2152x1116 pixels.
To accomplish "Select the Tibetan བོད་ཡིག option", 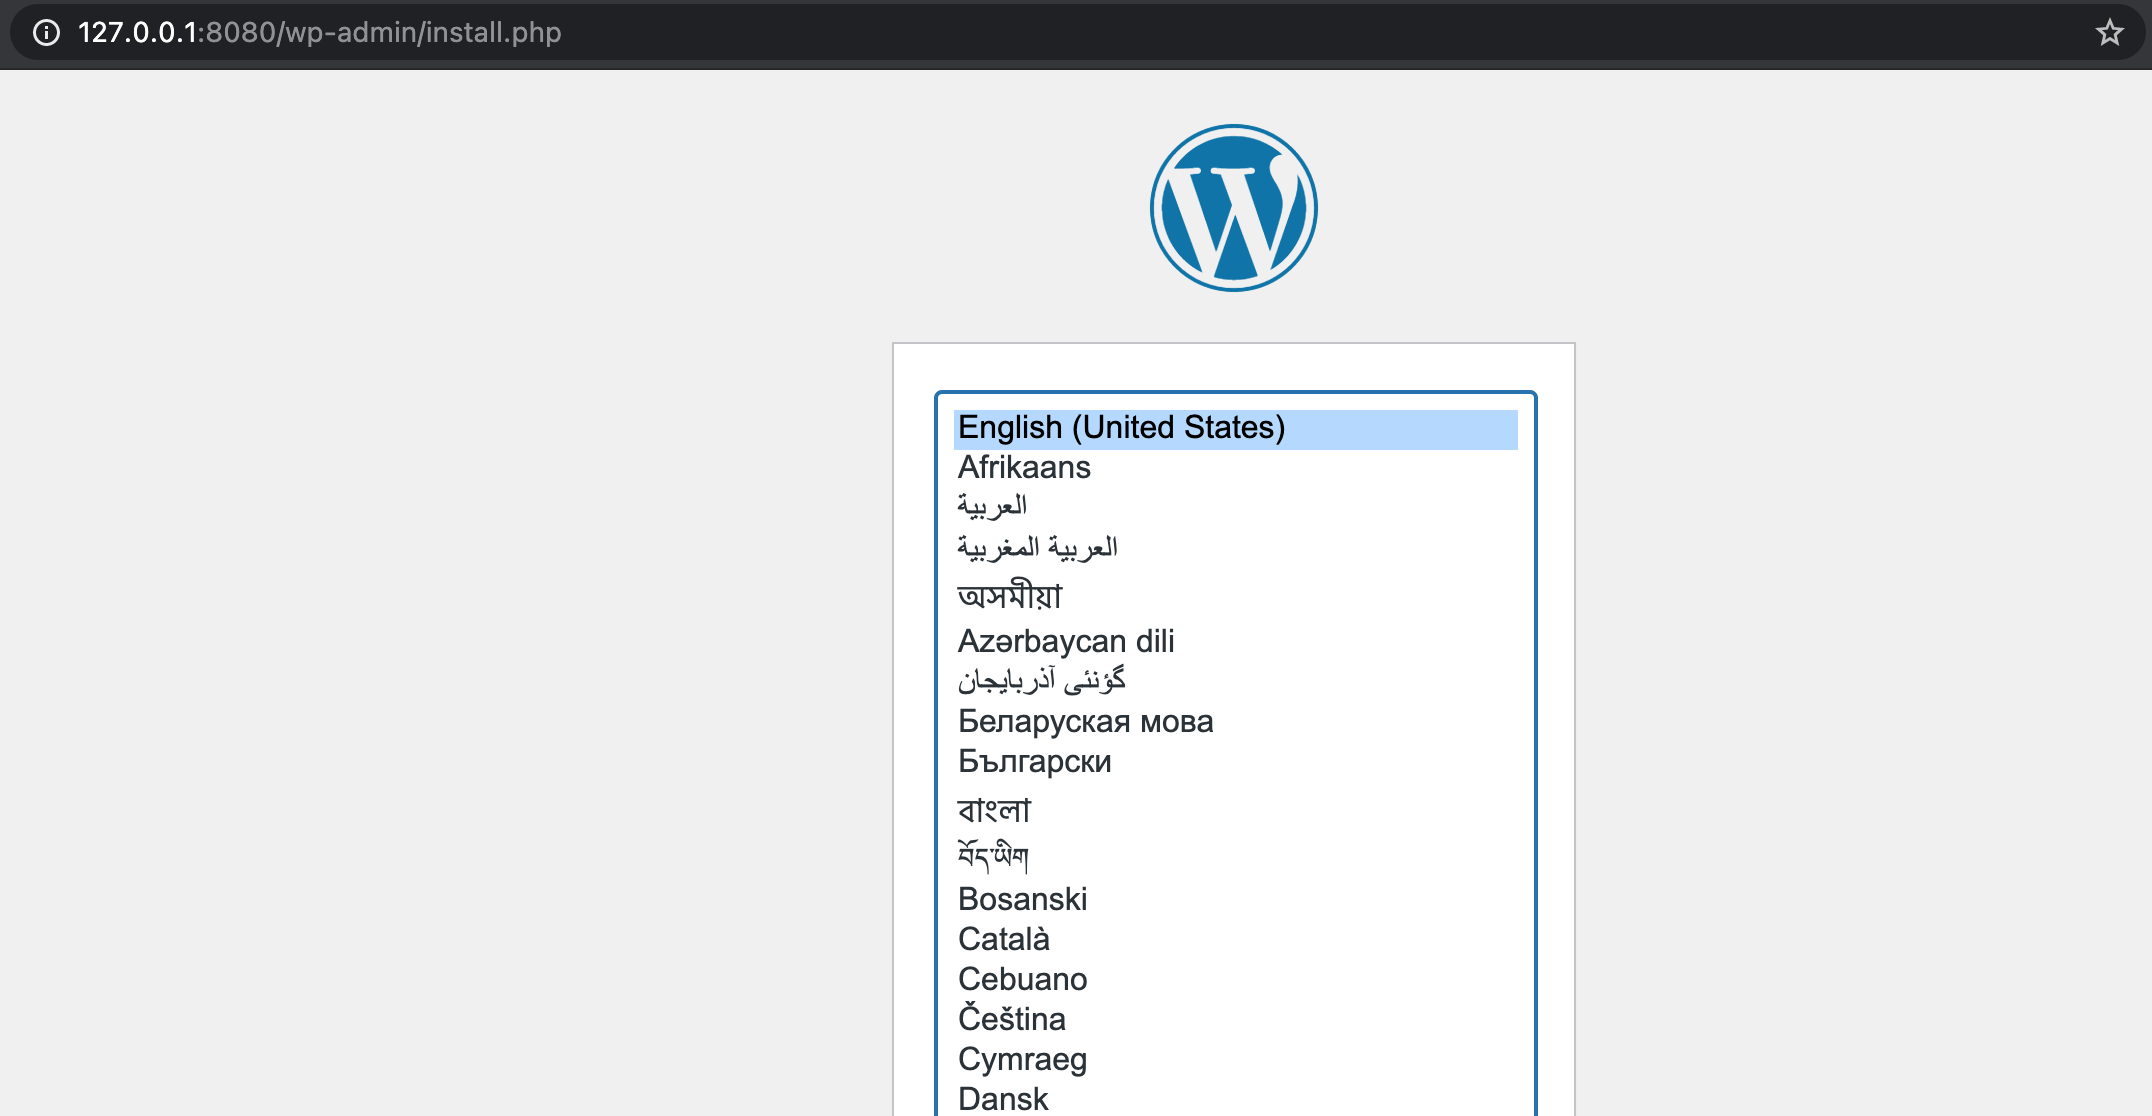I will (x=993, y=856).
